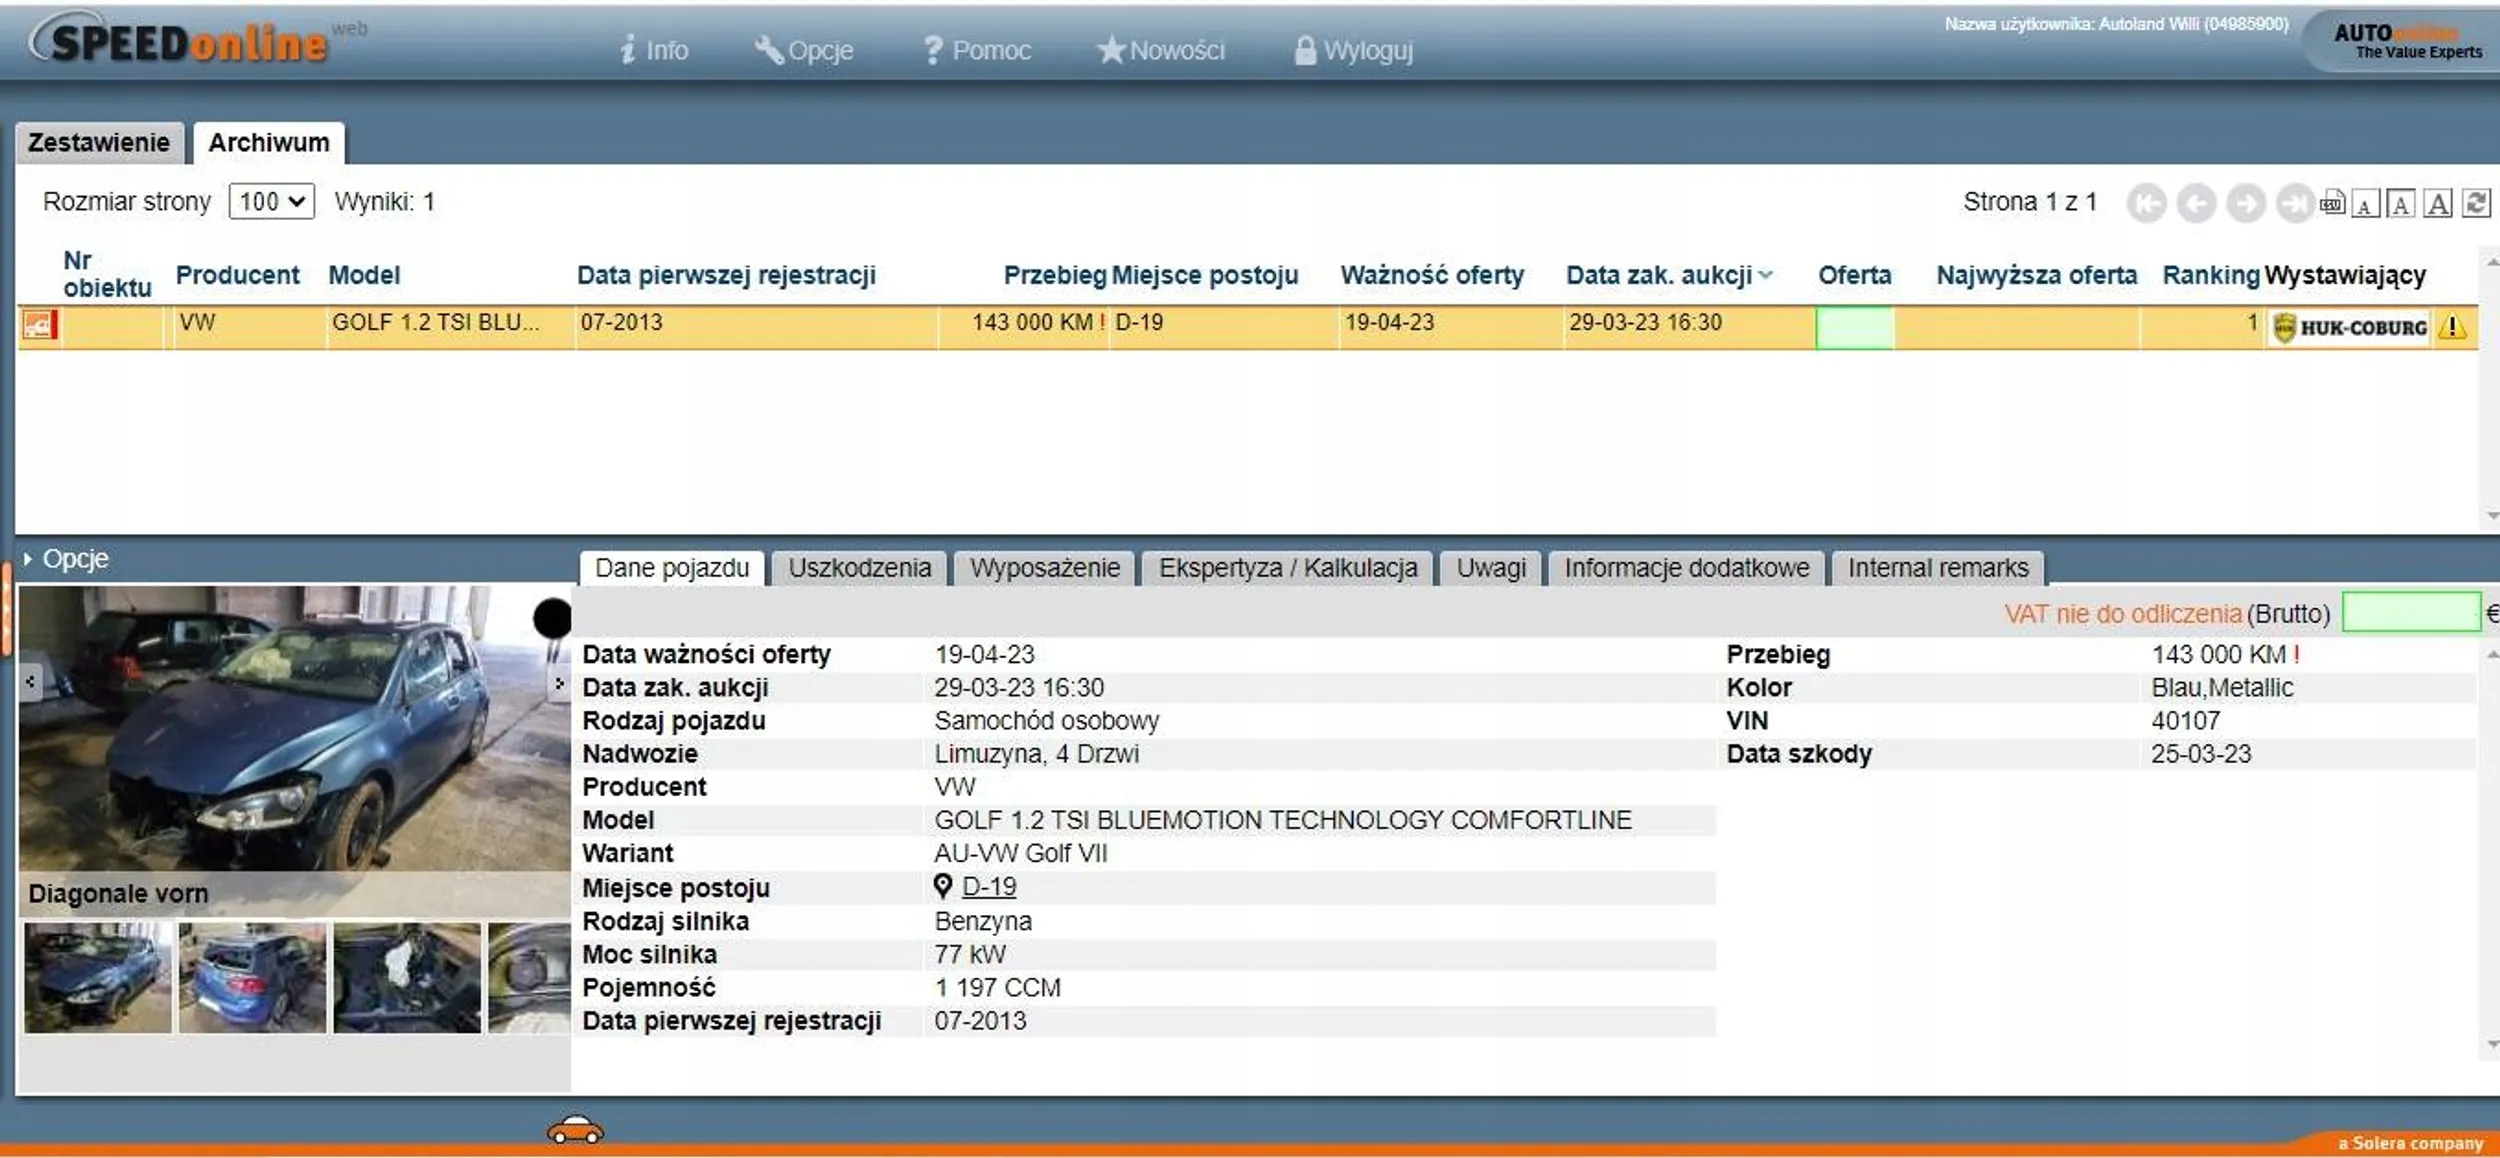
Task: Open the Zestawienie tab
Action: [x=98, y=143]
